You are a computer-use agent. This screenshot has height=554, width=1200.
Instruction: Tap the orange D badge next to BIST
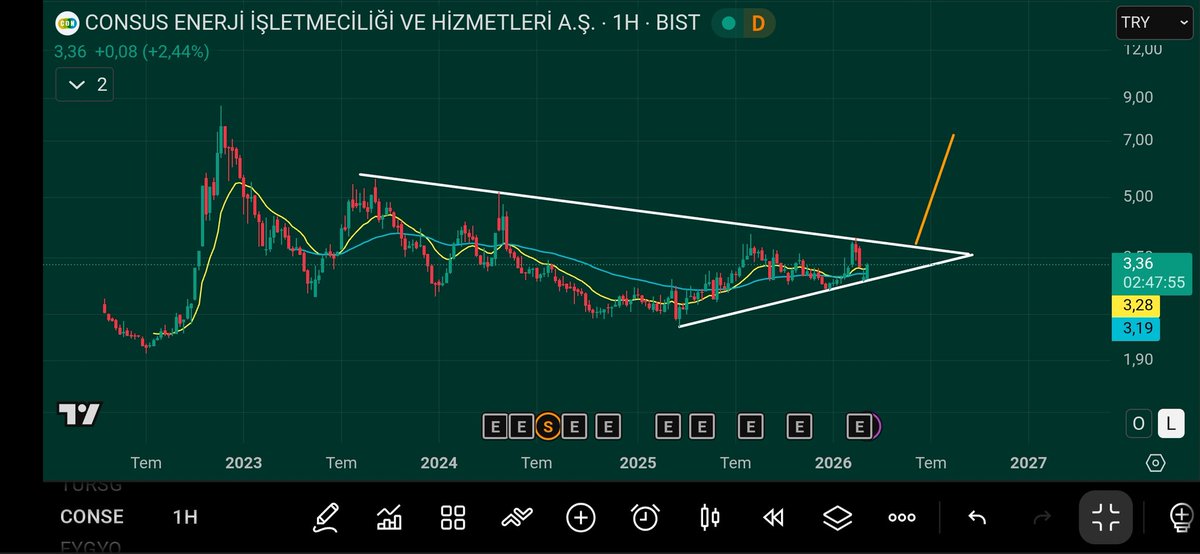tap(757, 23)
